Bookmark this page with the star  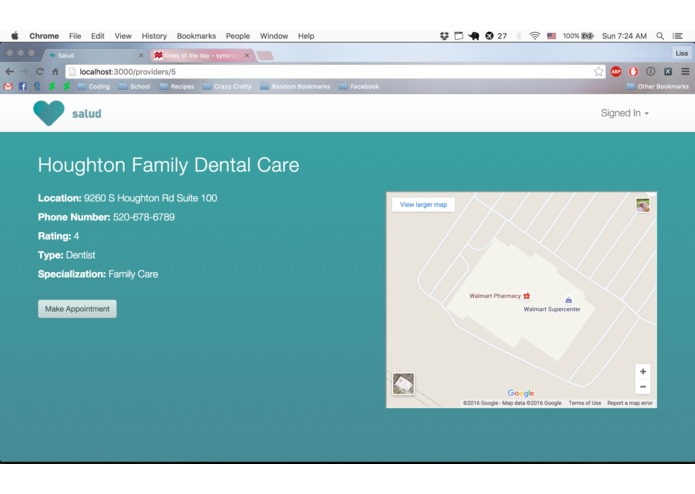point(598,71)
